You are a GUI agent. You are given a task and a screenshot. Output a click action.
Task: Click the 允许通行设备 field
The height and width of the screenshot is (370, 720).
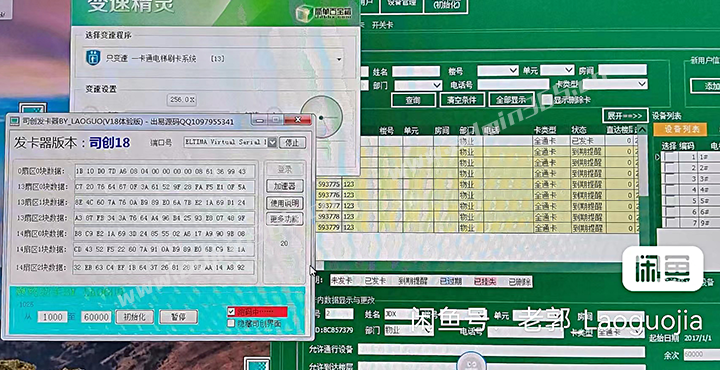coord(501,351)
